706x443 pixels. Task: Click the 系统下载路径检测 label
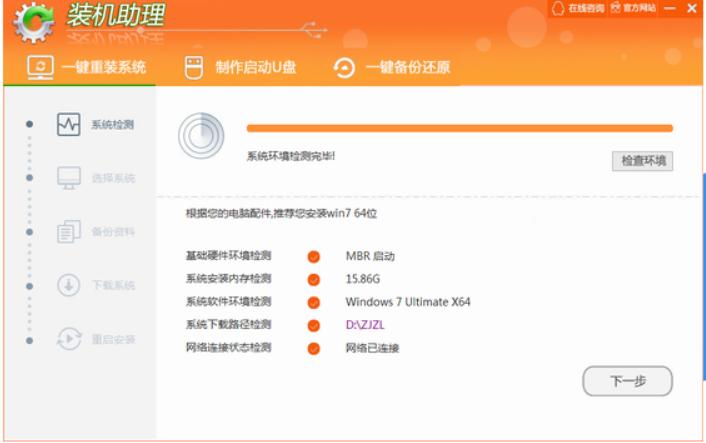click(228, 325)
